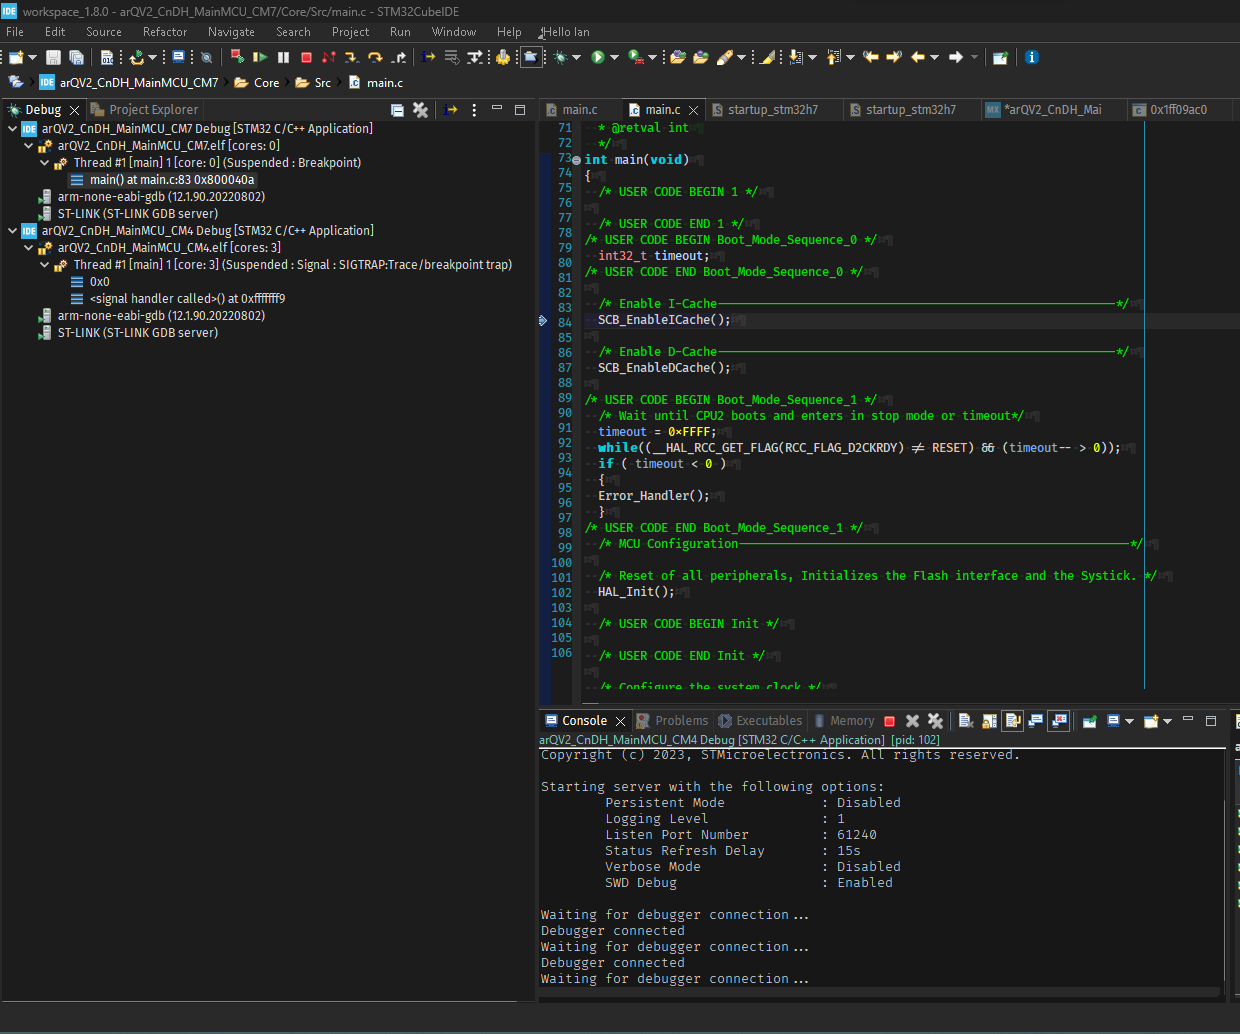Viewport: 1240px width, 1034px height.
Task: Select main() at main.c:83 stack frame
Action: tap(171, 180)
